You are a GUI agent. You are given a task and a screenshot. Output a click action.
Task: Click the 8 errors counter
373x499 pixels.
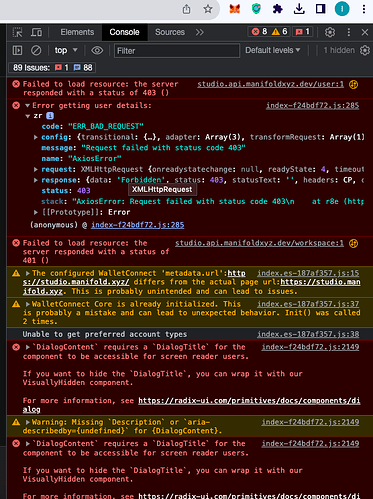259,32
